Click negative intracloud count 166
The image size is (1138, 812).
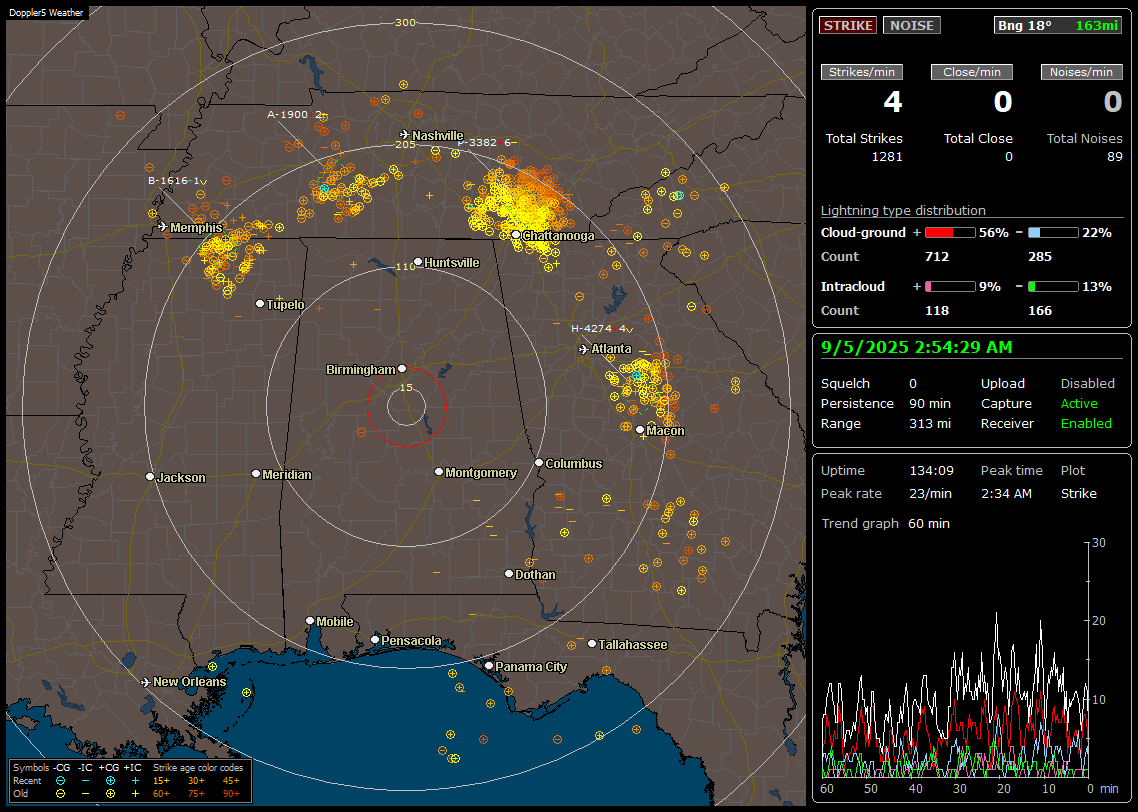[x=1040, y=311]
